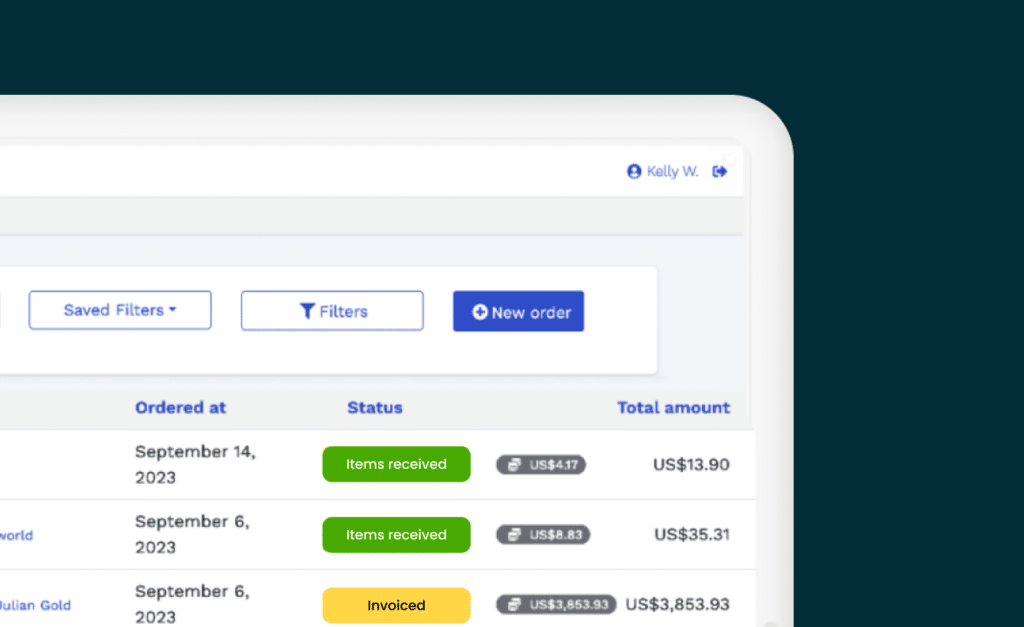Click Items received badge for September 14
This screenshot has height=627, width=1024.
tap(396, 464)
